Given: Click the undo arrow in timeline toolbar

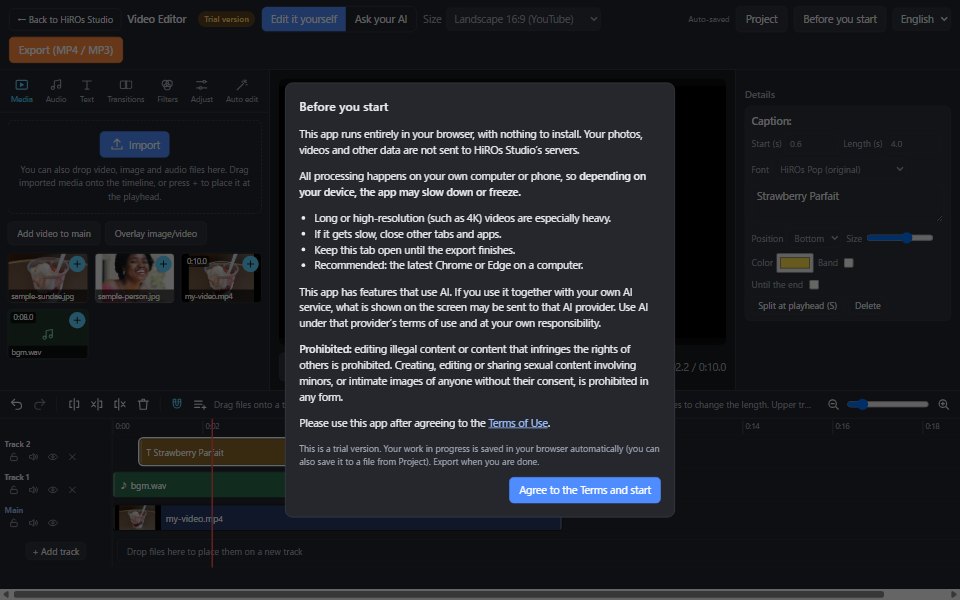Looking at the screenshot, I should 17,404.
